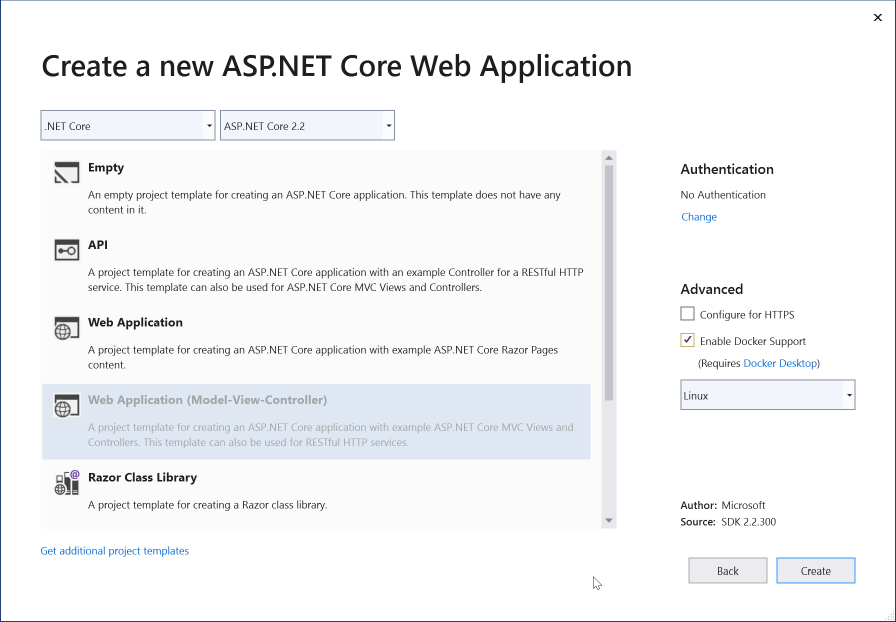
Task: Click the Author 'Microsoft' text
Action: [743, 505]
